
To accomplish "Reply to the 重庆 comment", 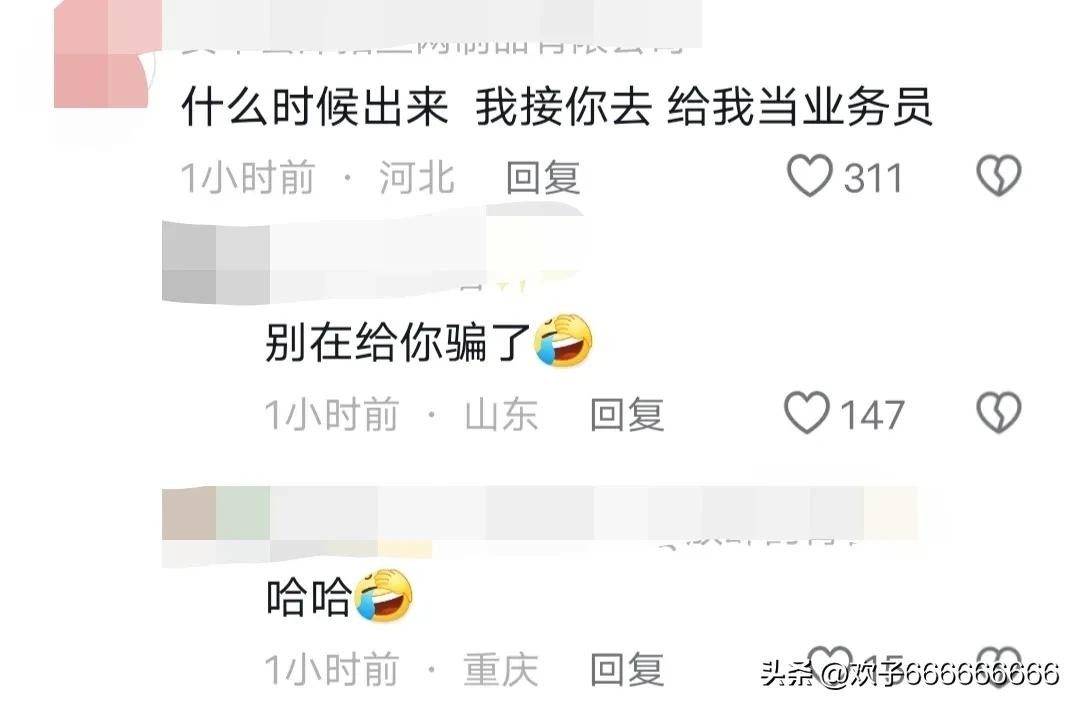I will pyautogui.click(x=627, y=669).
